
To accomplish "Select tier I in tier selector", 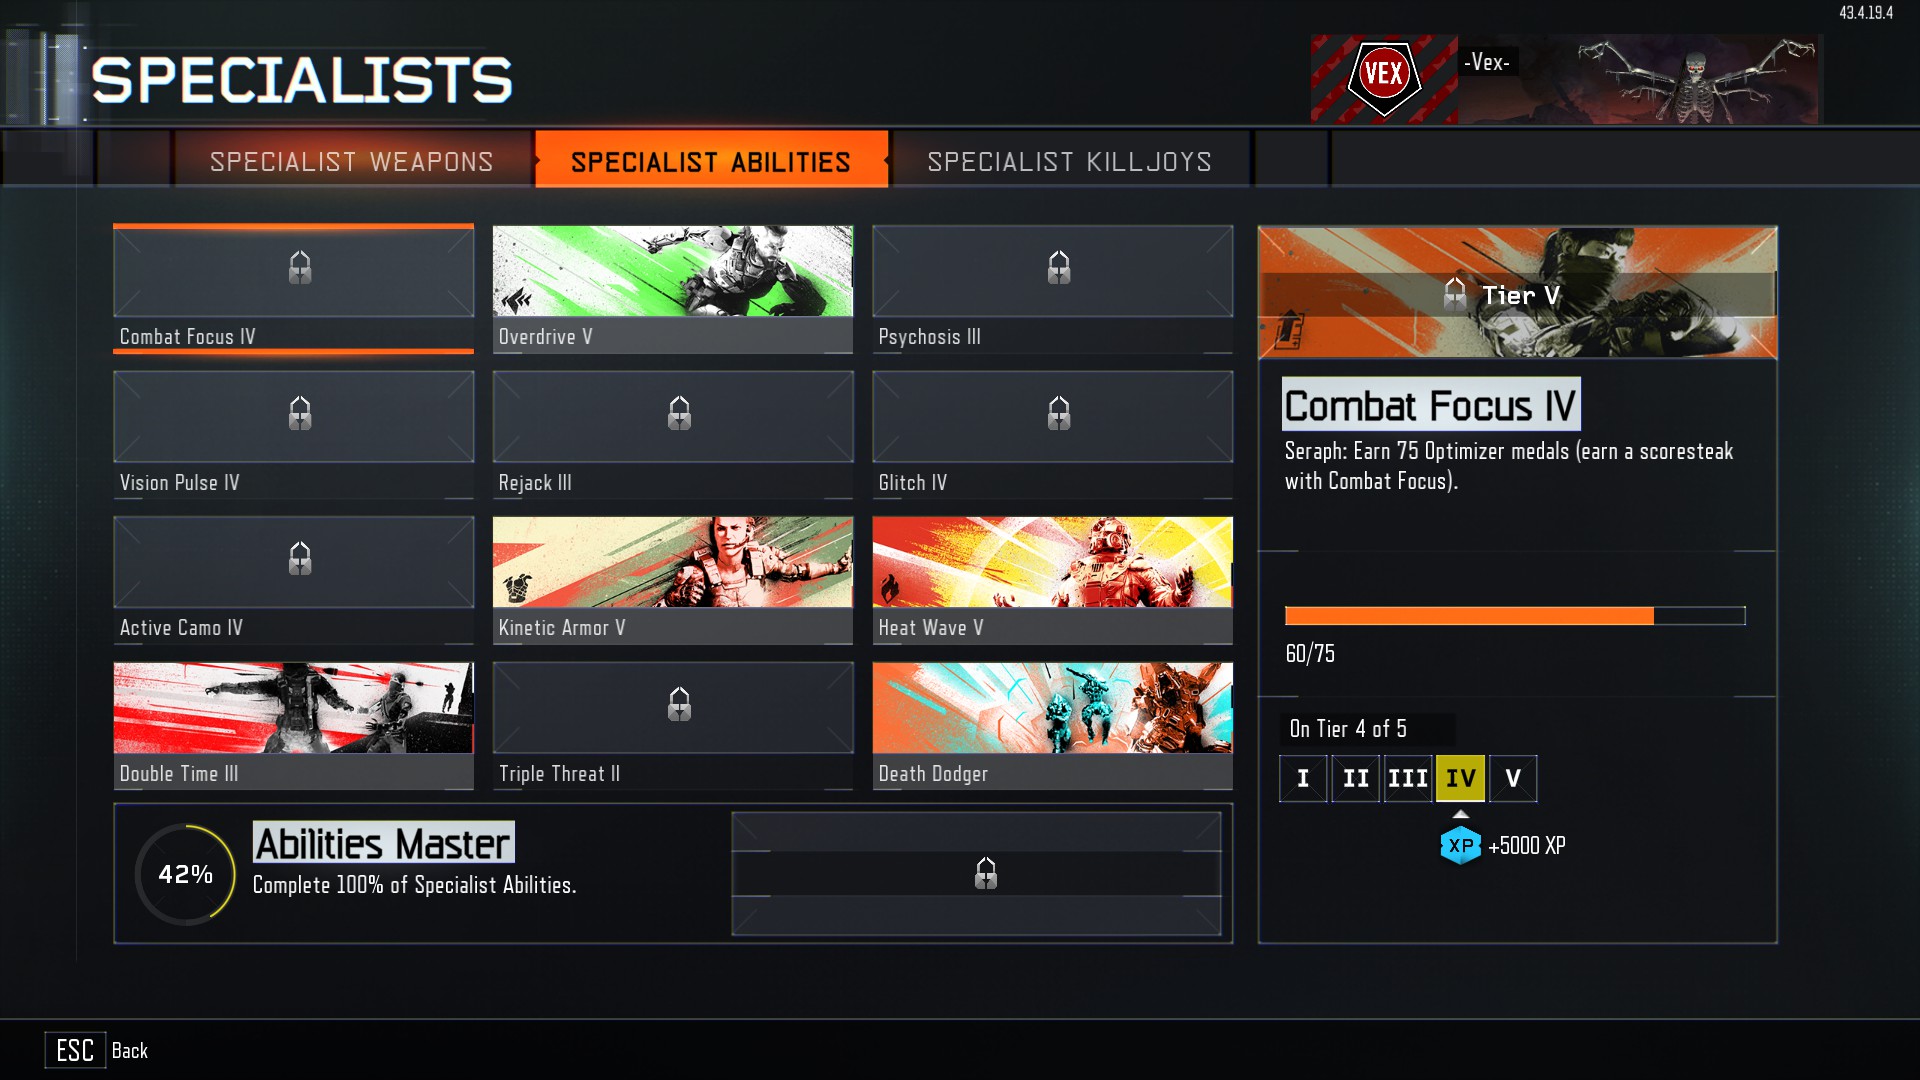I will click(1303, 778).
